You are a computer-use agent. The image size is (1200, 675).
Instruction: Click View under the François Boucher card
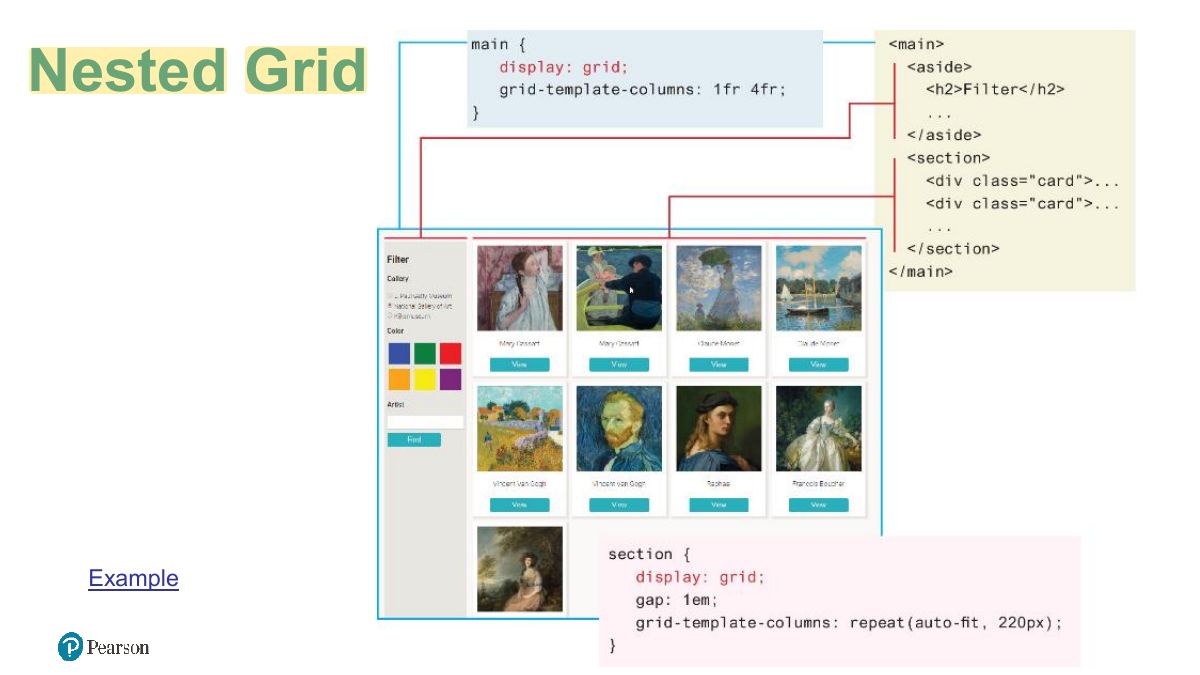[818, 505]
